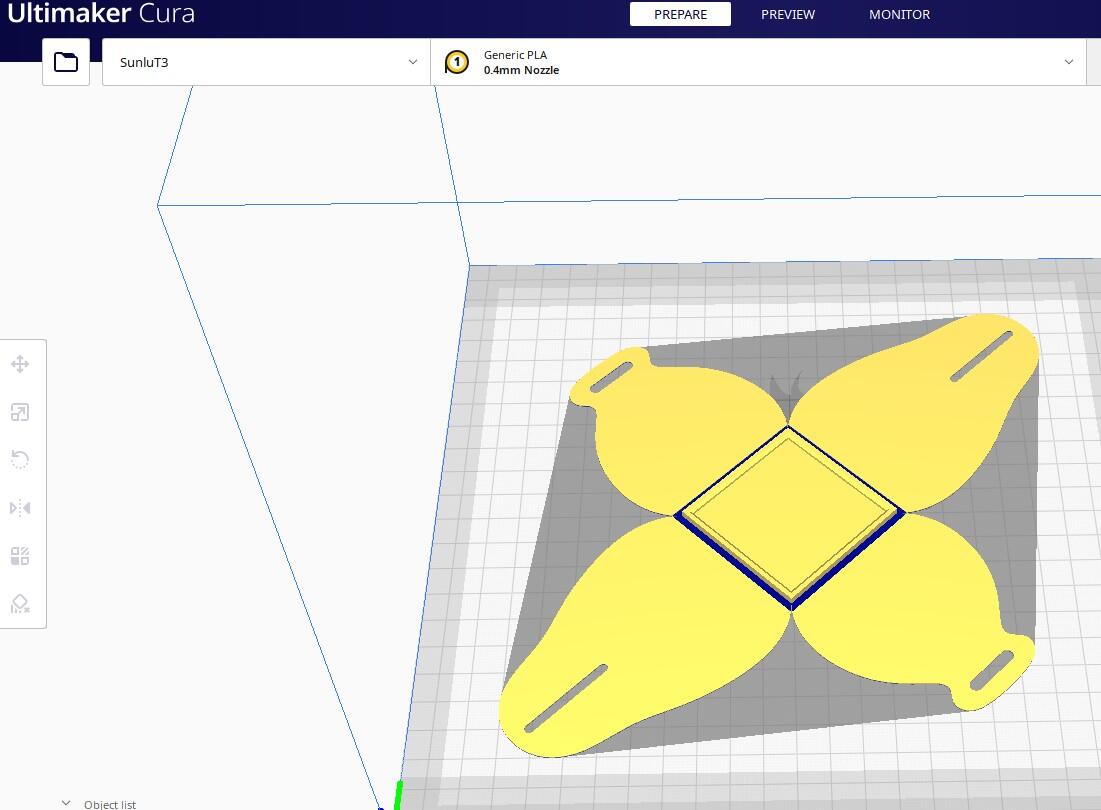1101x810 pixels.
Task: Expand the Object list chevron
Action: pos(66,803)
